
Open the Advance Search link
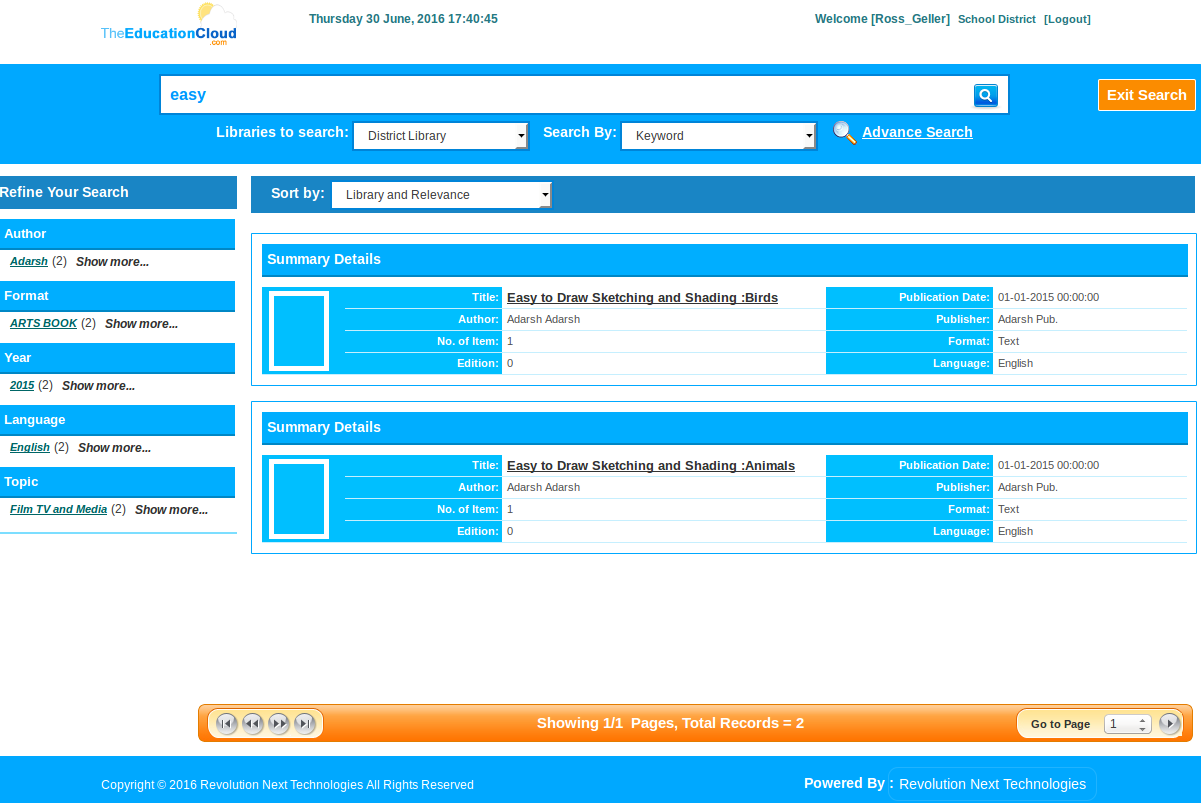point(917,132)
